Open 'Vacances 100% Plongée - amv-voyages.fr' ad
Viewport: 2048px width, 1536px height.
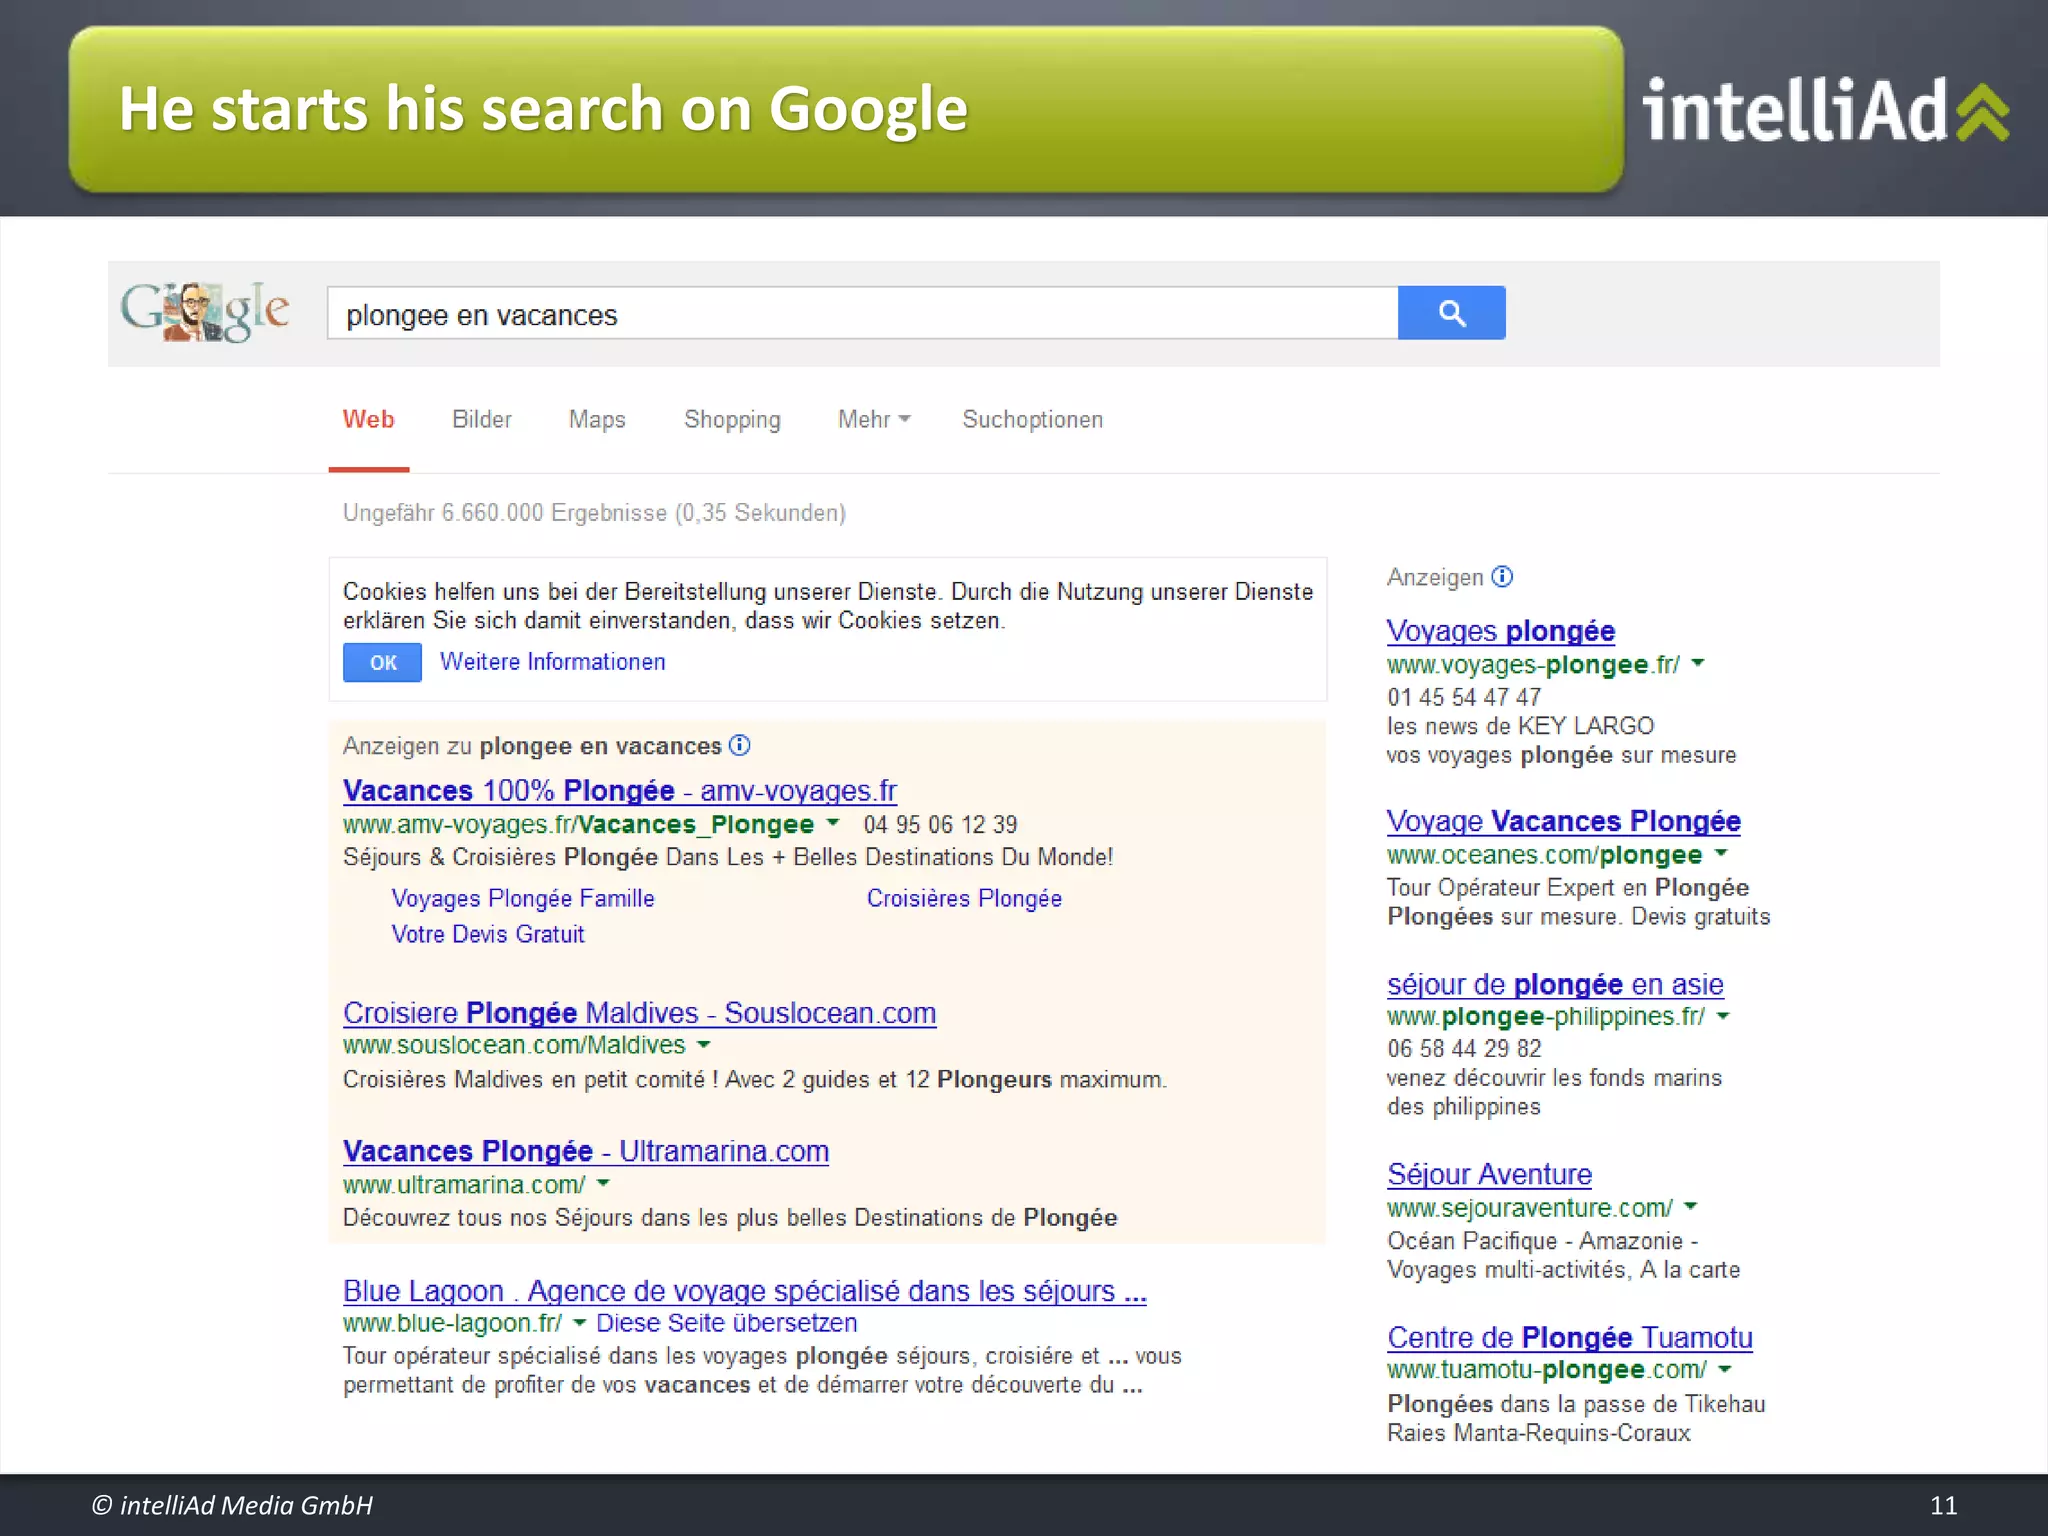620,791
